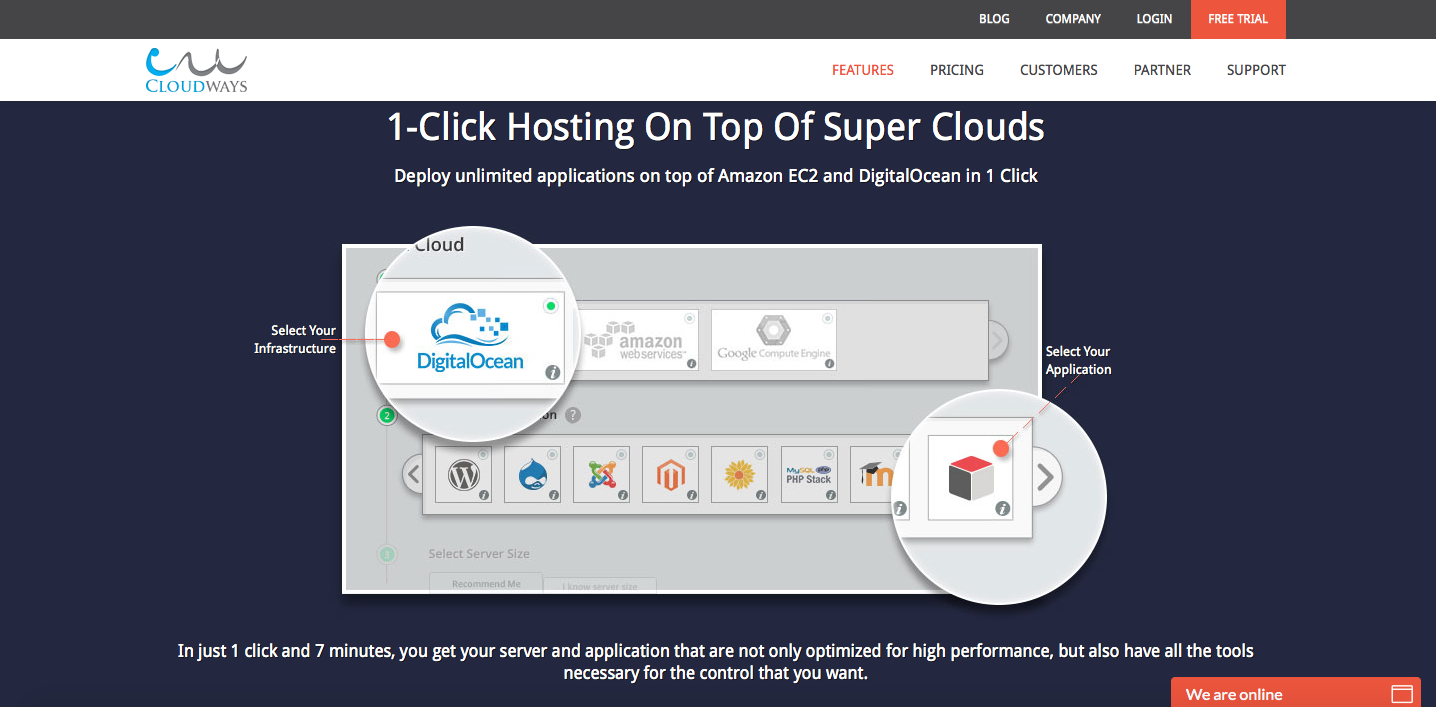Go to the Customers section
Viewport: 1436px width, 707px height.
(1059, 70)
